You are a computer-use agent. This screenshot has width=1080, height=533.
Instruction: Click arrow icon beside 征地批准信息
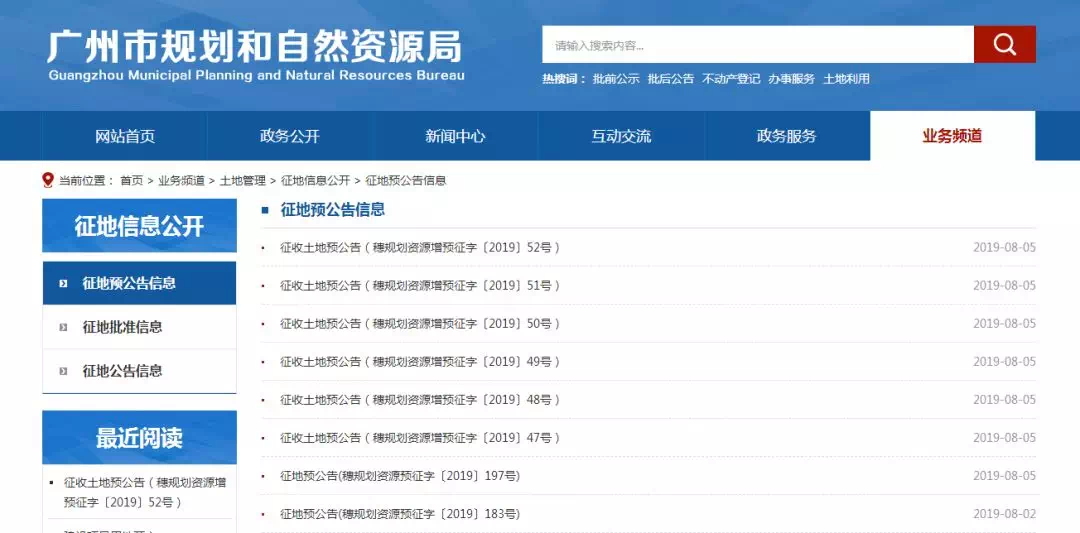pos(63,327)
